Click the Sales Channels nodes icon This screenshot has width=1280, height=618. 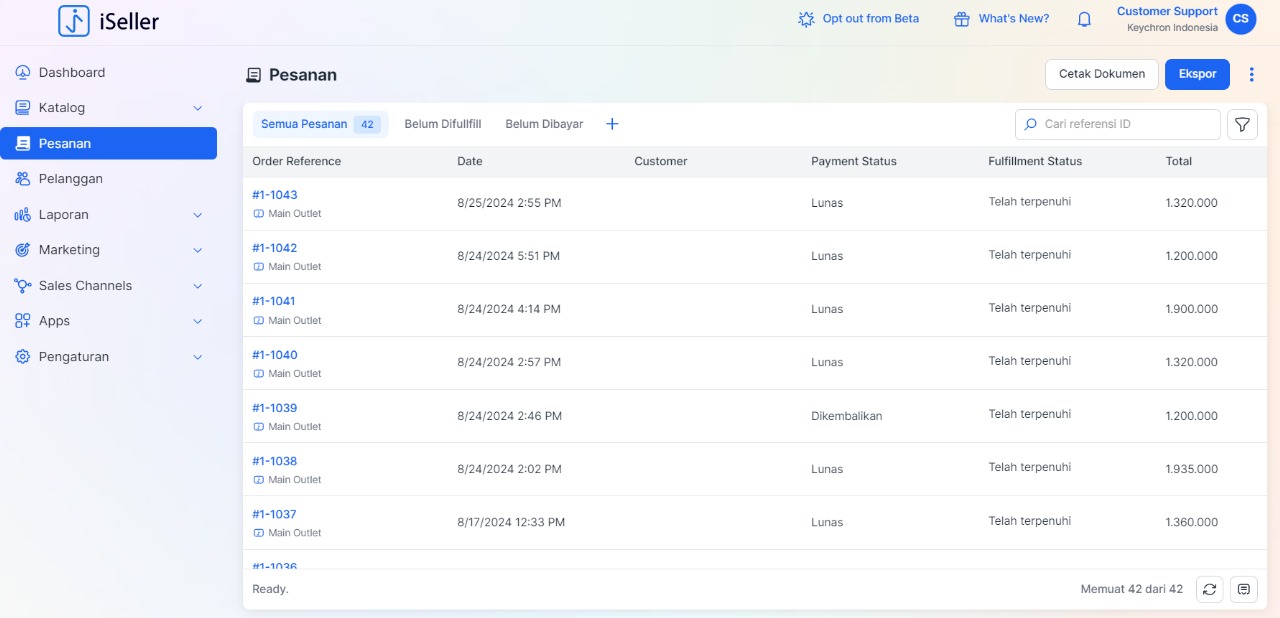tap(22, 285)
